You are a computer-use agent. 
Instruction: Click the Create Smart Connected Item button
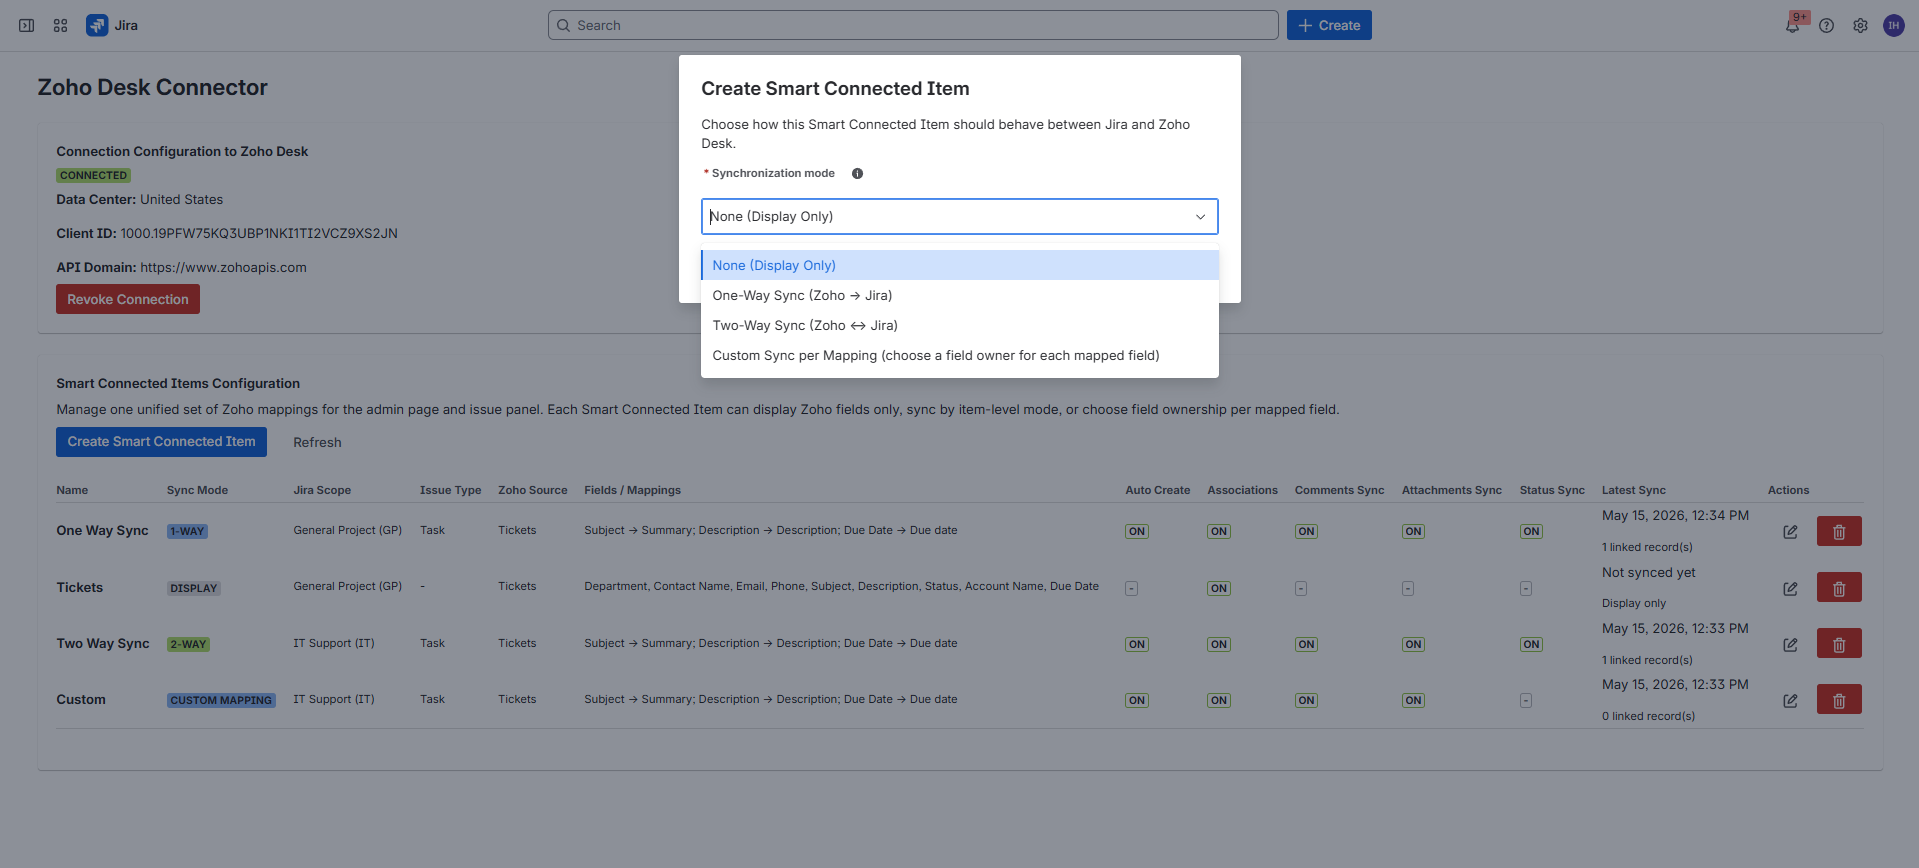(161, 441)
